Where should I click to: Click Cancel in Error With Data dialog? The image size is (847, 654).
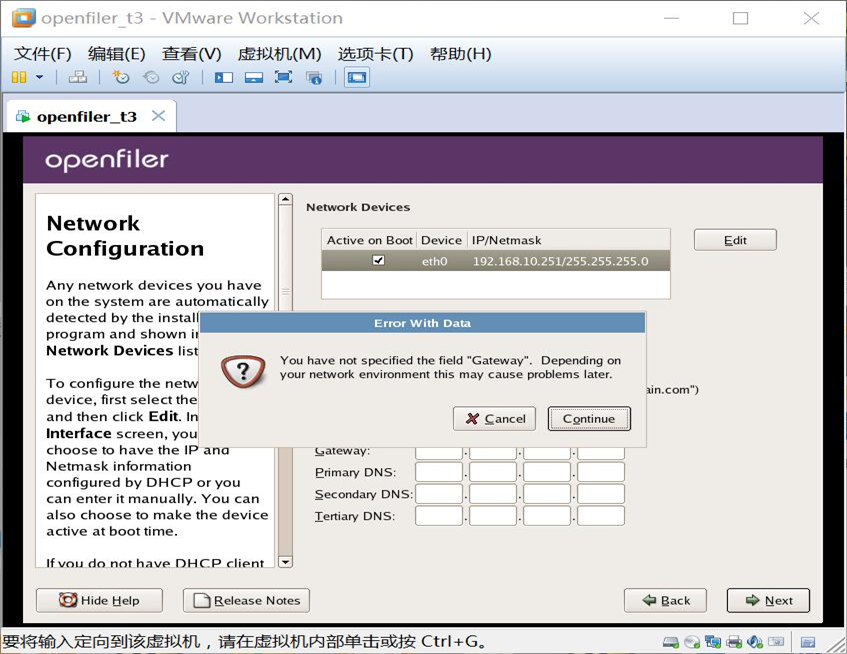(x=494, y=419)
